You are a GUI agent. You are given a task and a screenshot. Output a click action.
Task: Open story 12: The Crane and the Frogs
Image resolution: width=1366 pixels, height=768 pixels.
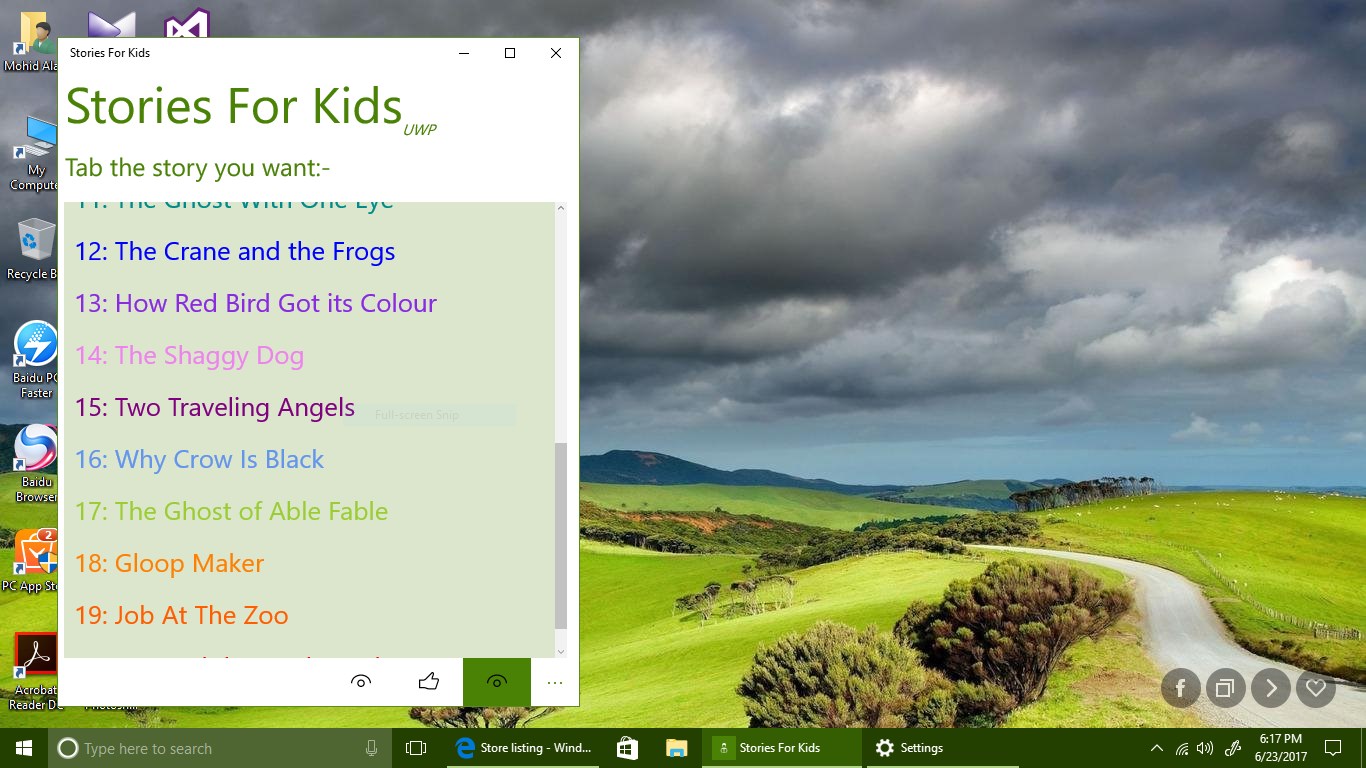tap(235, 251)
